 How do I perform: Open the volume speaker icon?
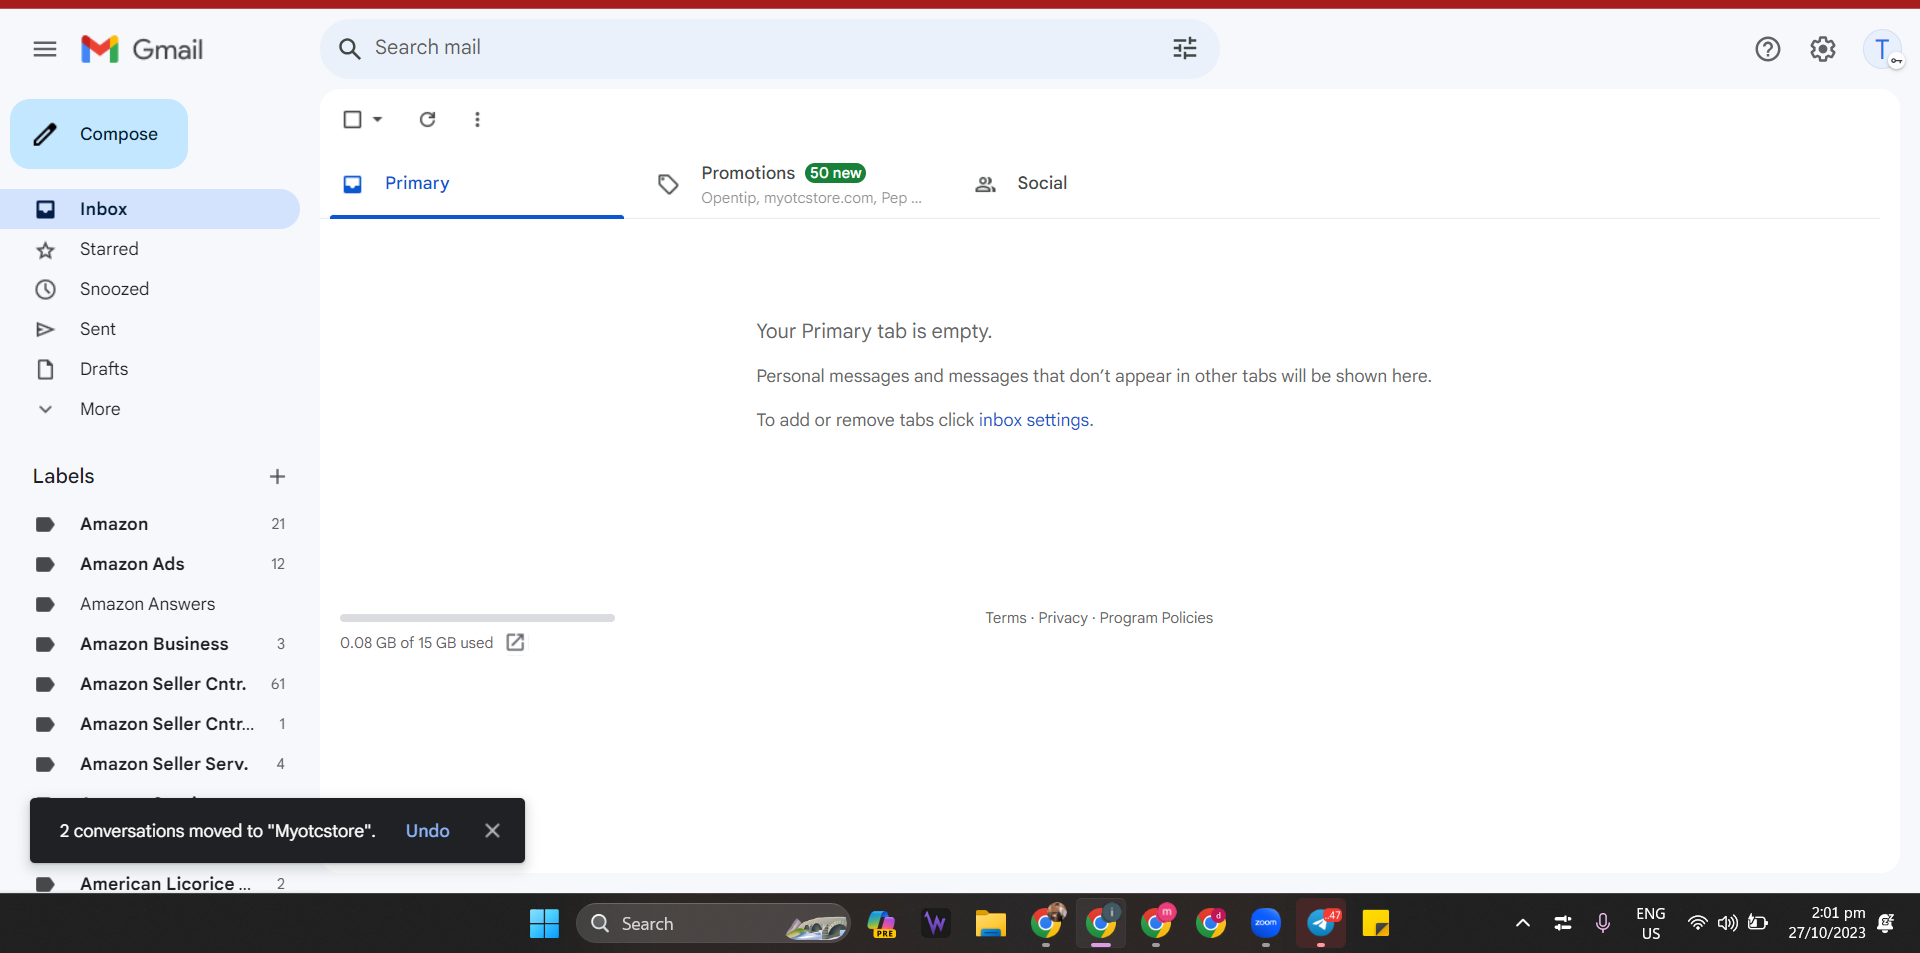pyautogui.click(x=1727, y=923)
